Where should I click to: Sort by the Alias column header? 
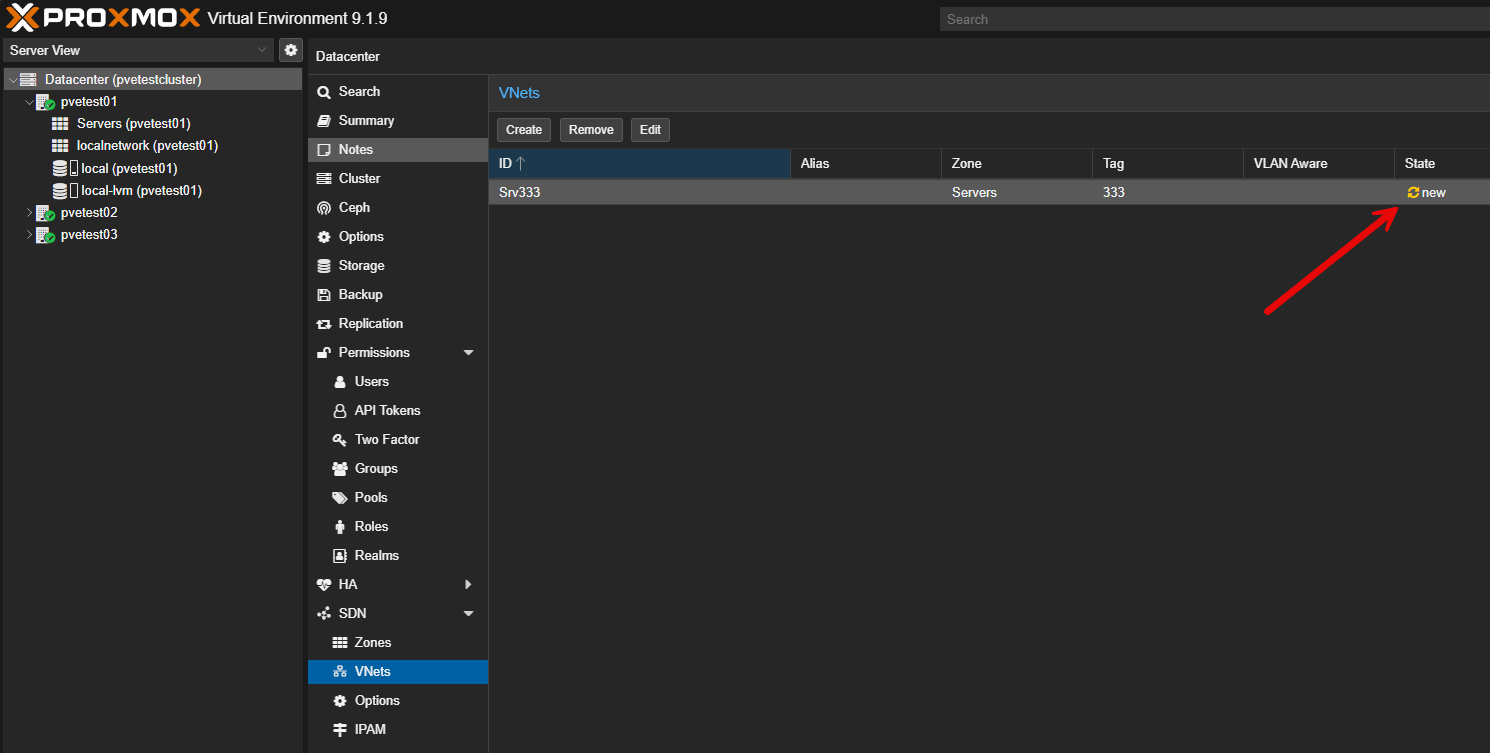click(x=866, y=164)
